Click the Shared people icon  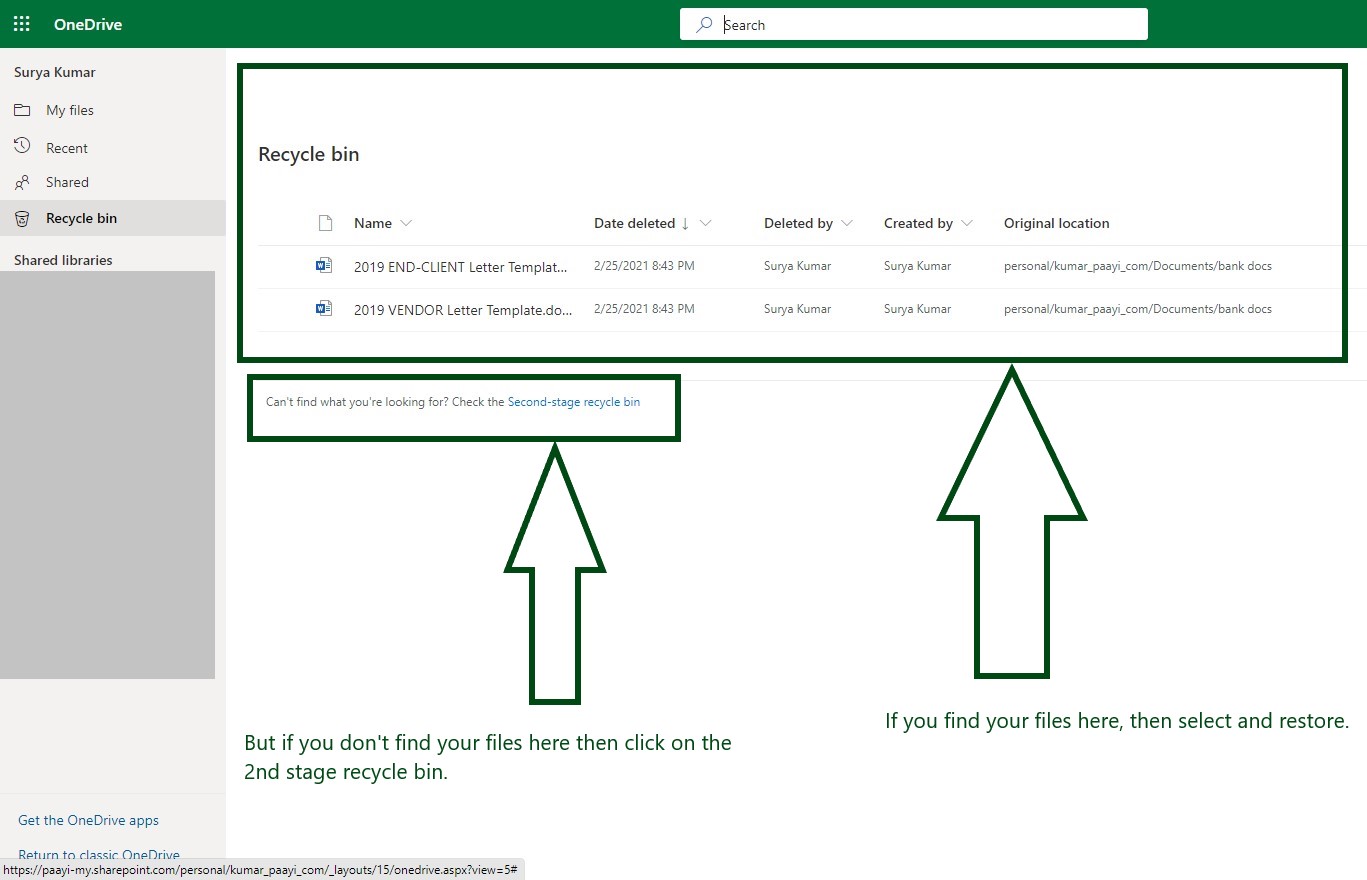pos(21,182)
